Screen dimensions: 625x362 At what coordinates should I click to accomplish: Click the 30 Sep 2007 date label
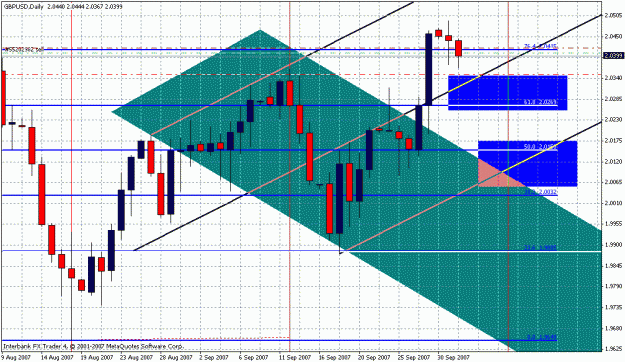click(453, 357)
